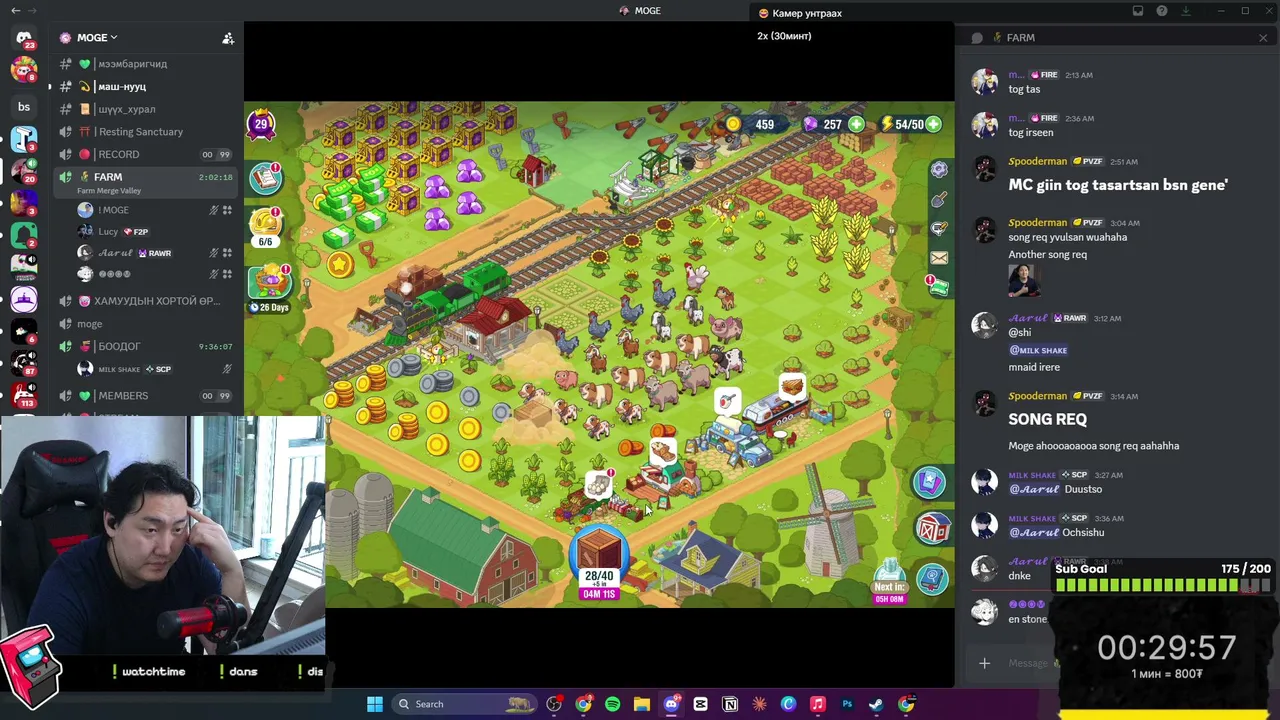Join the Resting Sanctuary voice channel
Screen dimensions: 1280x720
pos(146,132)
